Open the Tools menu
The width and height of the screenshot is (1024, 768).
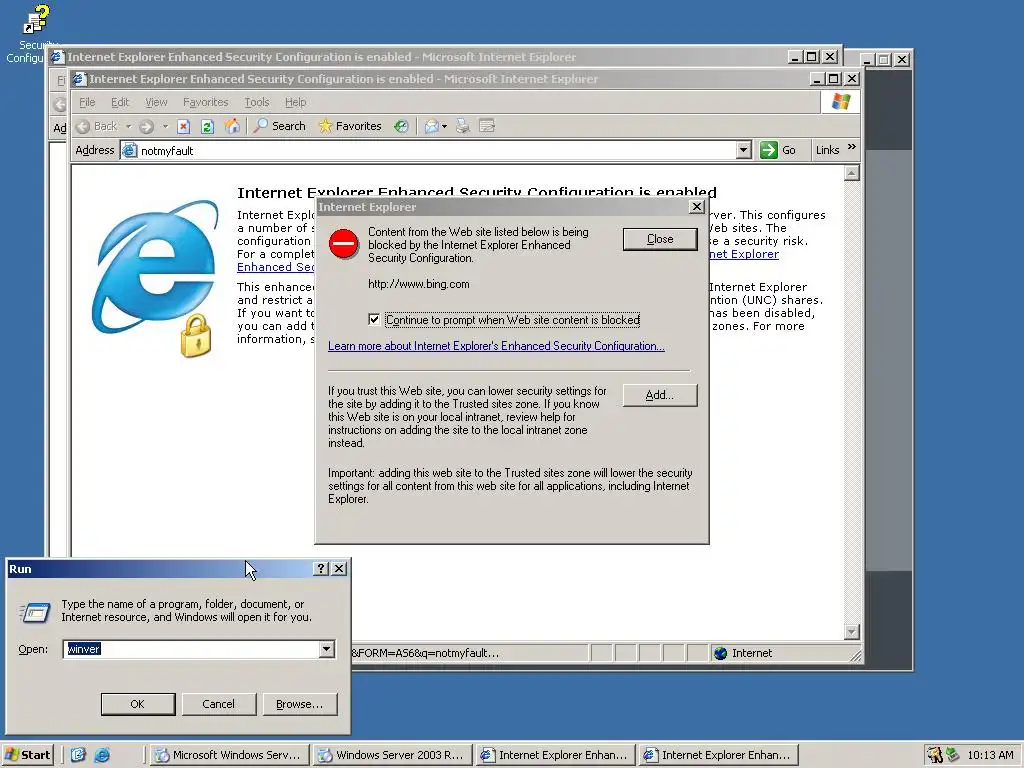257,103
